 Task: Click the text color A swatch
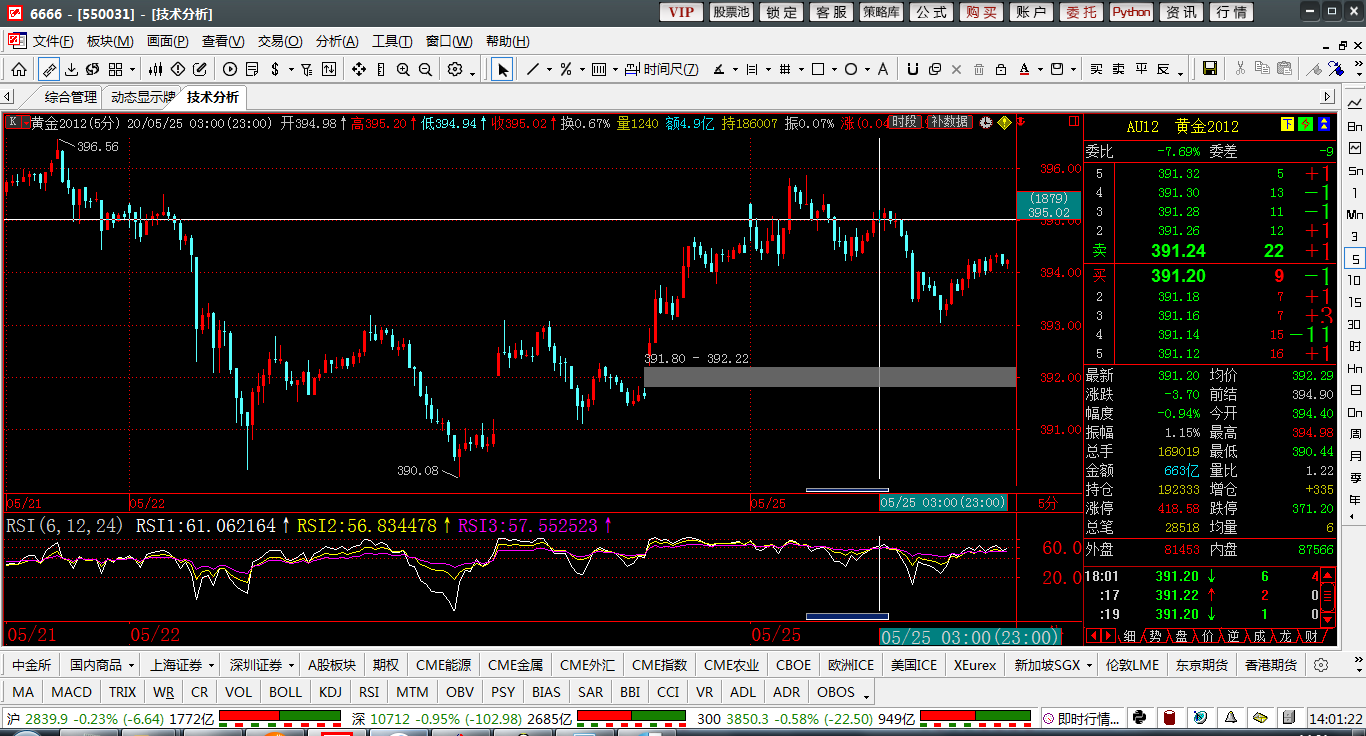pyautogui.click(x=1024, y=69)
